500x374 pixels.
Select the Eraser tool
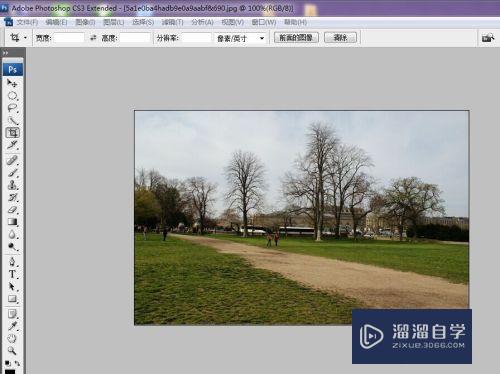pos(12,210)
